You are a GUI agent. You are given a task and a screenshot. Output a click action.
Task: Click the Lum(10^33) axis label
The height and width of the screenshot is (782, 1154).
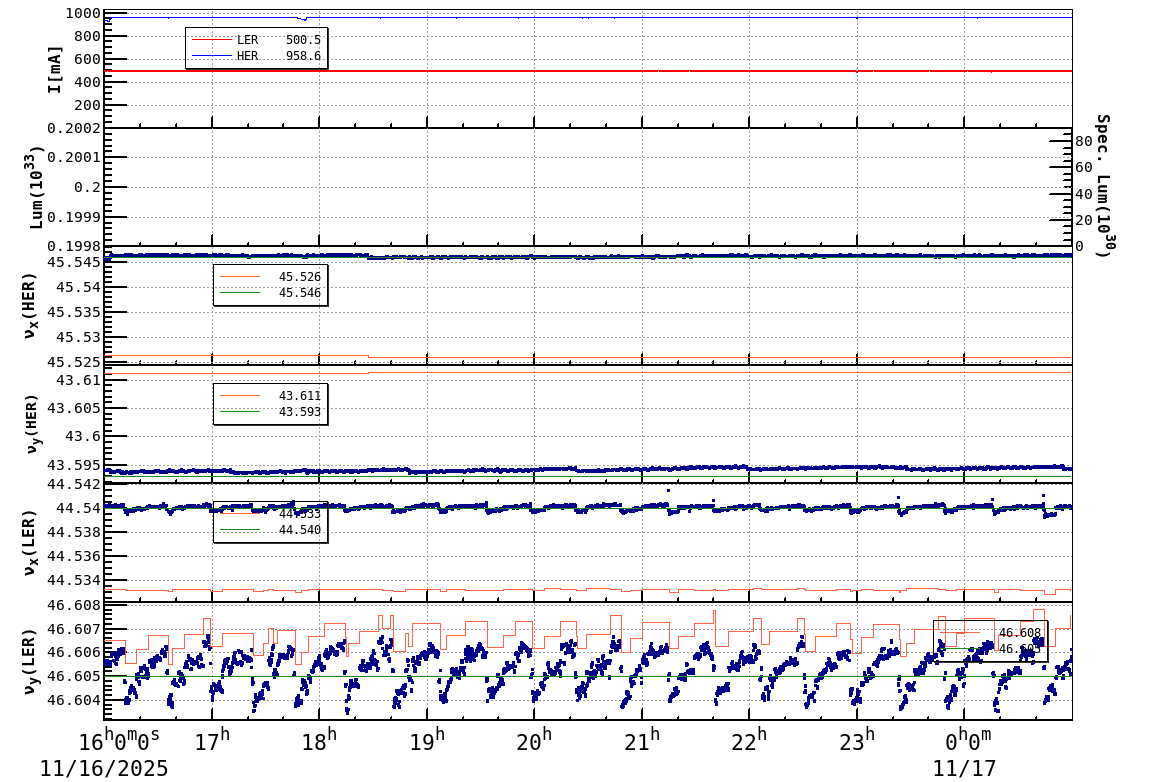coord(37,187)
